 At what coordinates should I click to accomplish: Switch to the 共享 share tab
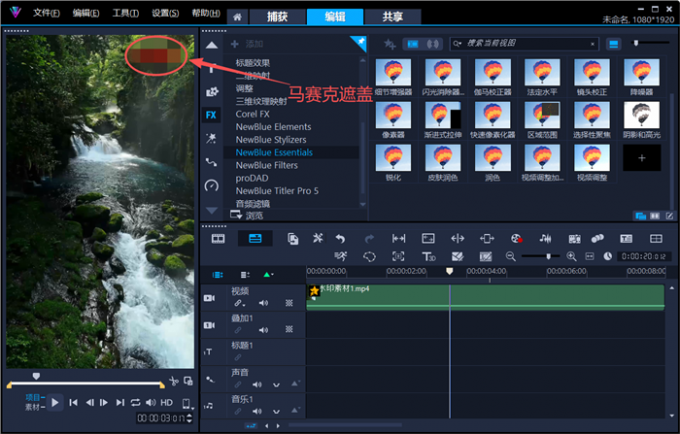click(392, 17)
